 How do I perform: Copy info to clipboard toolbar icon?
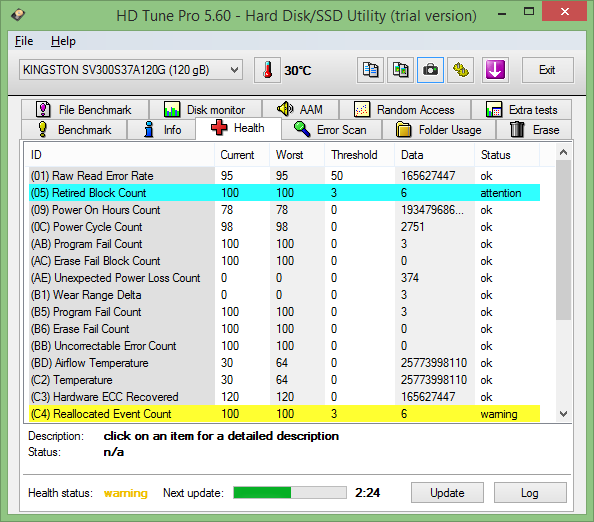[x=370, y=70]
